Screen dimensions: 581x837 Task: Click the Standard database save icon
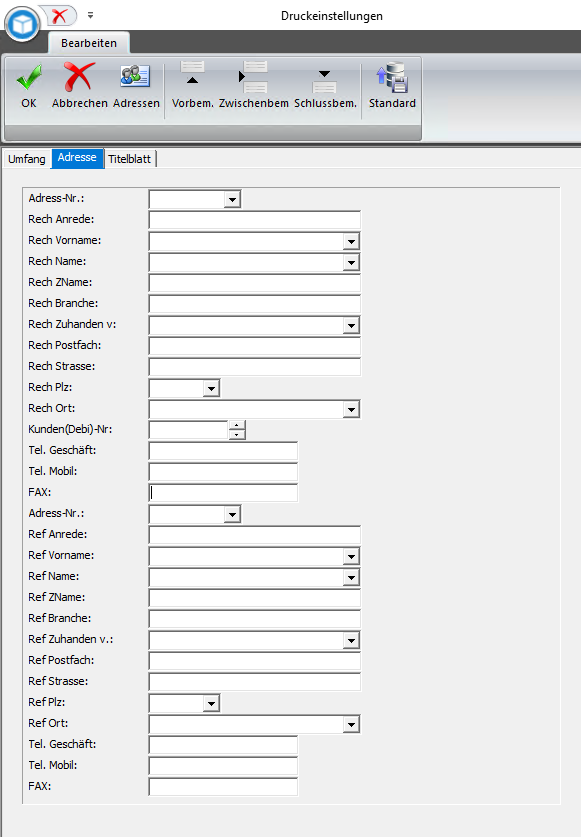[392, 77]
